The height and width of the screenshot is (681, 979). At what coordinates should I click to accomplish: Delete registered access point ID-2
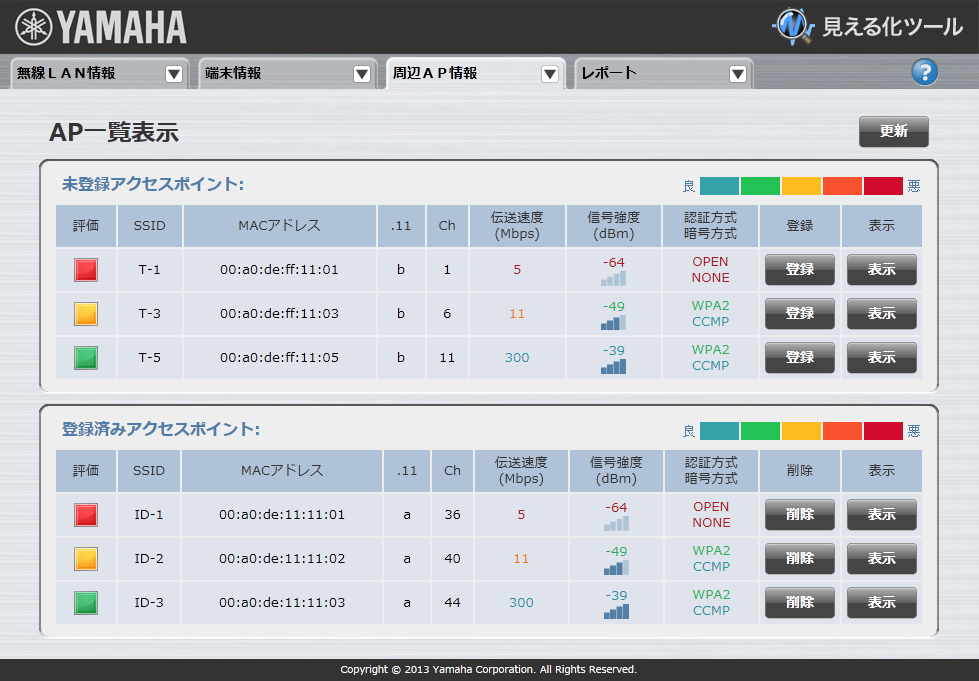pyautogui.click(x=799, y=558)
